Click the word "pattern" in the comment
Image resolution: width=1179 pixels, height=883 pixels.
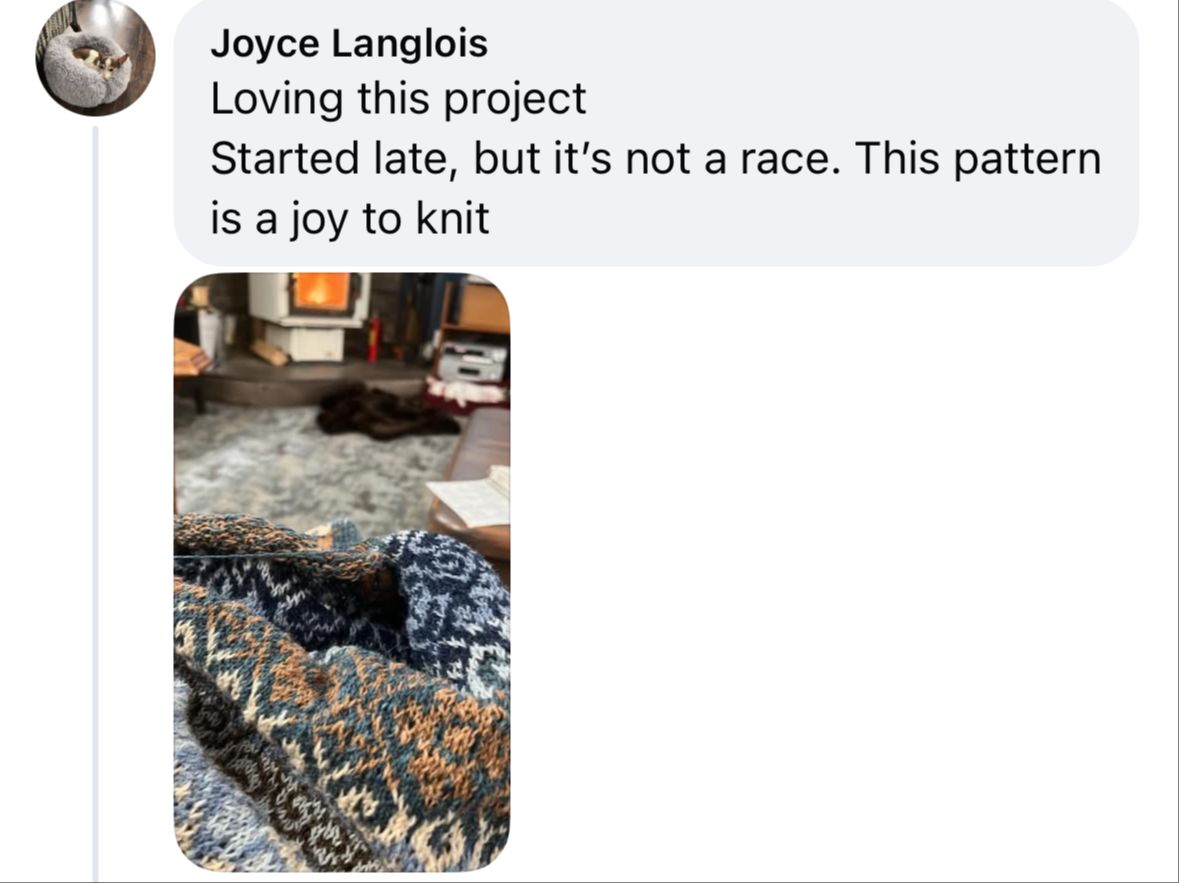pos(1027,159)
